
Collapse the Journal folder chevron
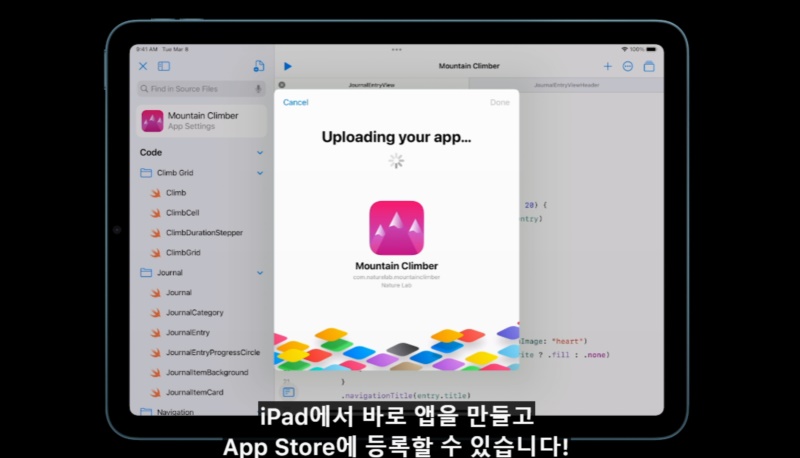point(260,273)
